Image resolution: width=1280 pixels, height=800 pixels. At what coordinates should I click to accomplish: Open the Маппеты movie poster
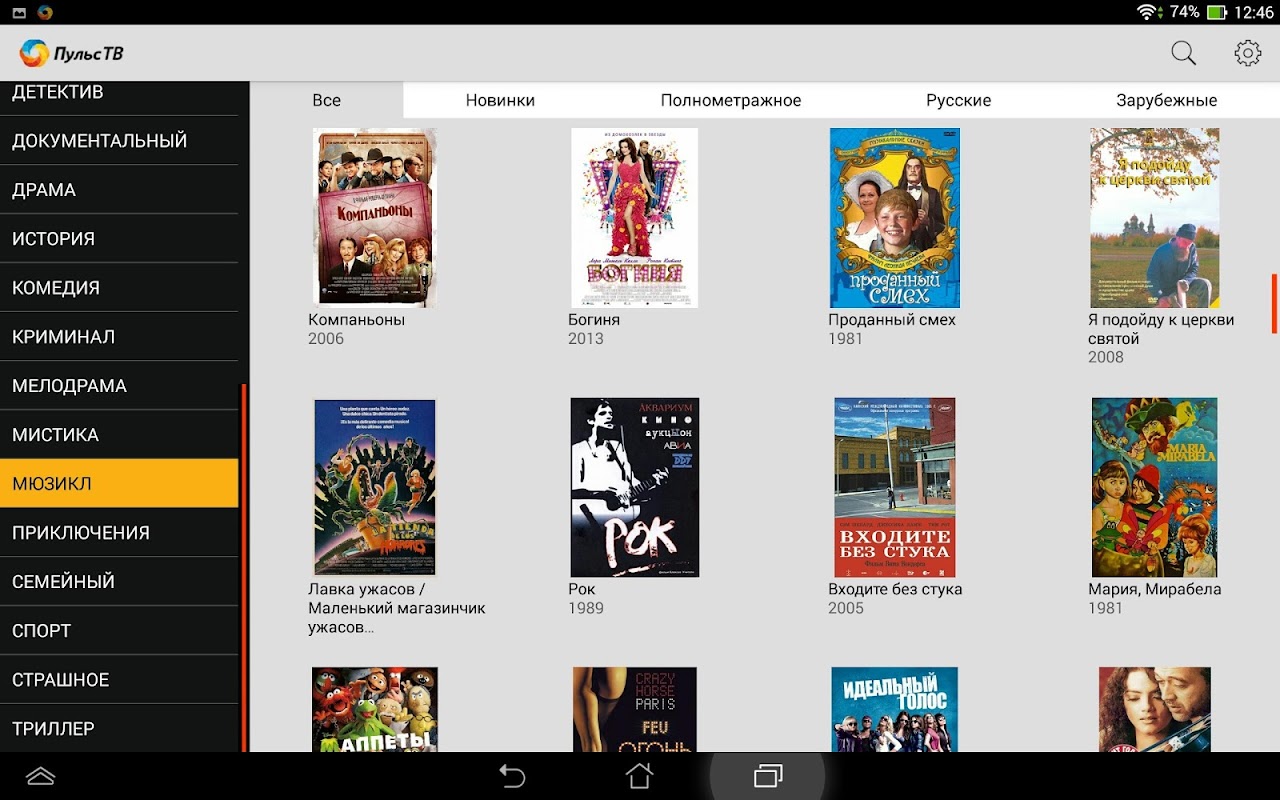coord(375,710)
